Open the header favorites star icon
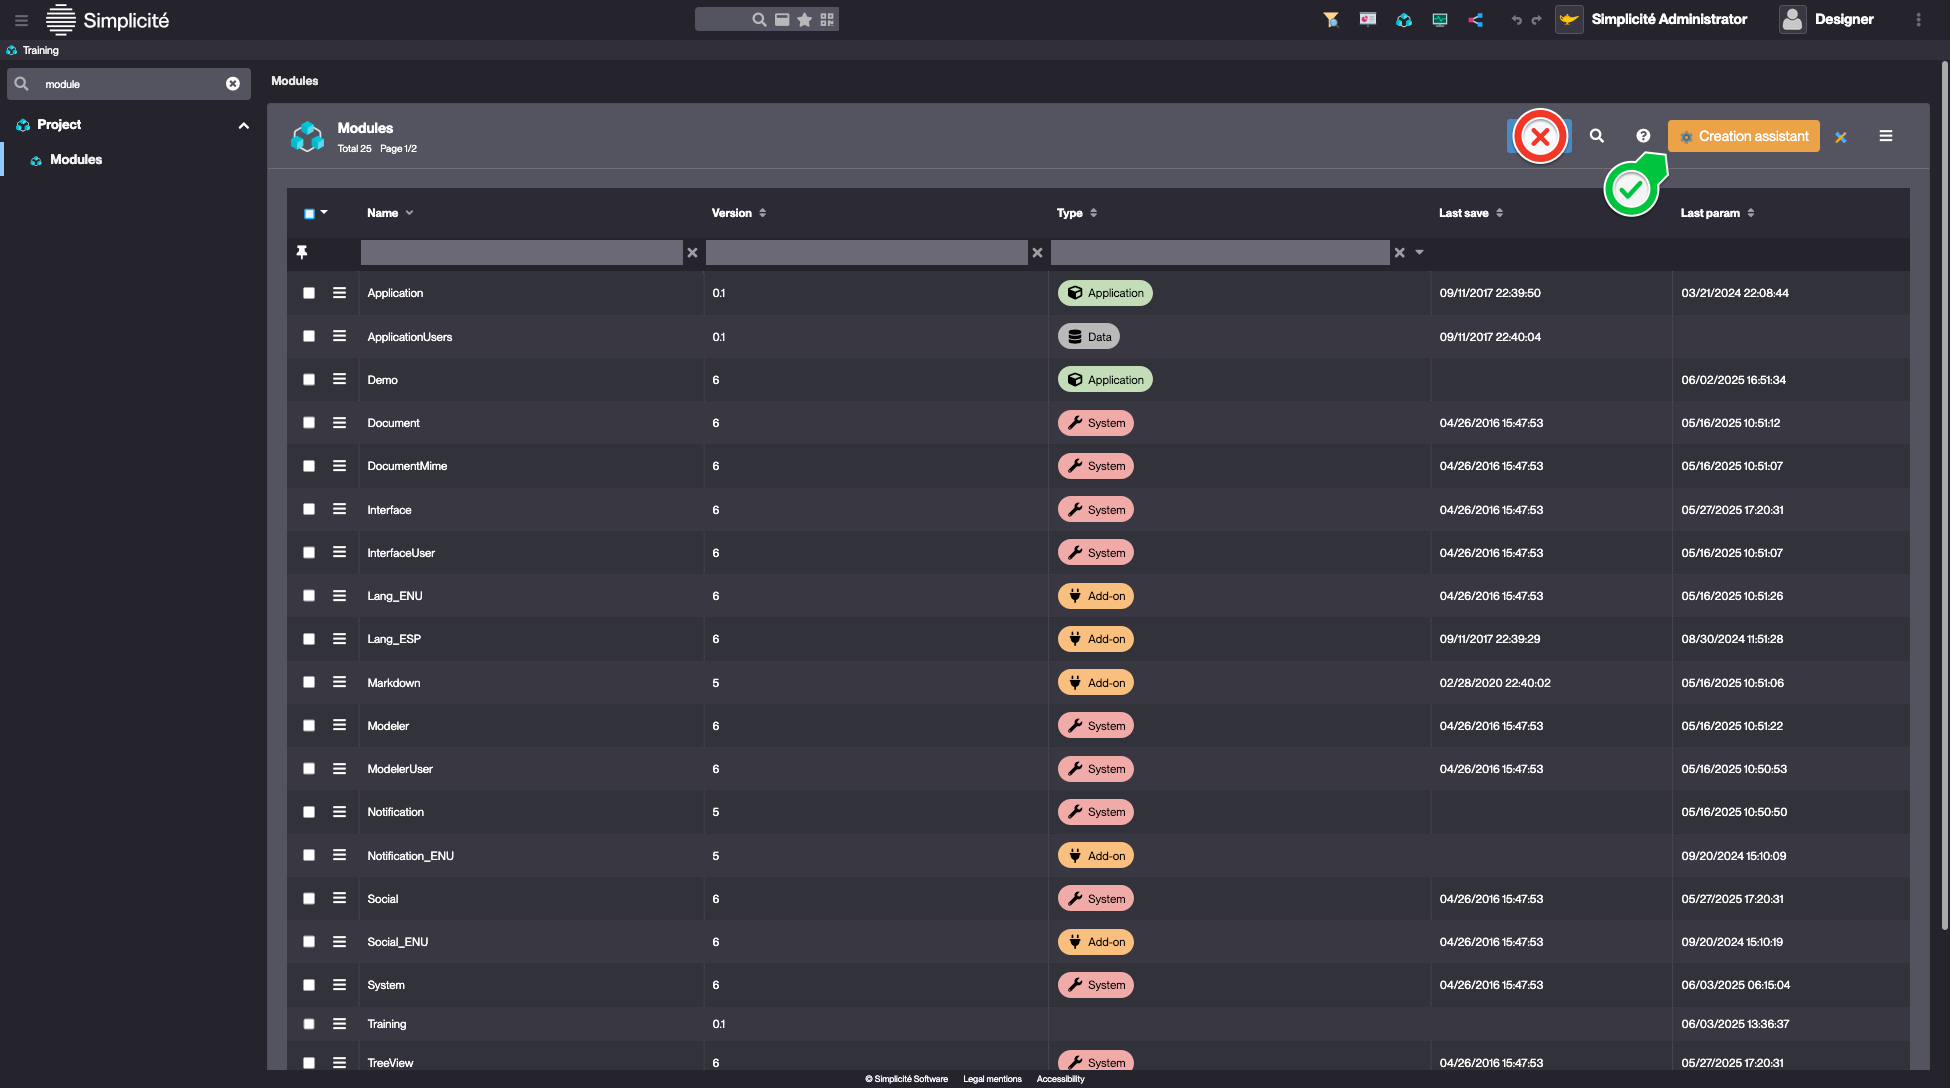 tap(804, 19)
